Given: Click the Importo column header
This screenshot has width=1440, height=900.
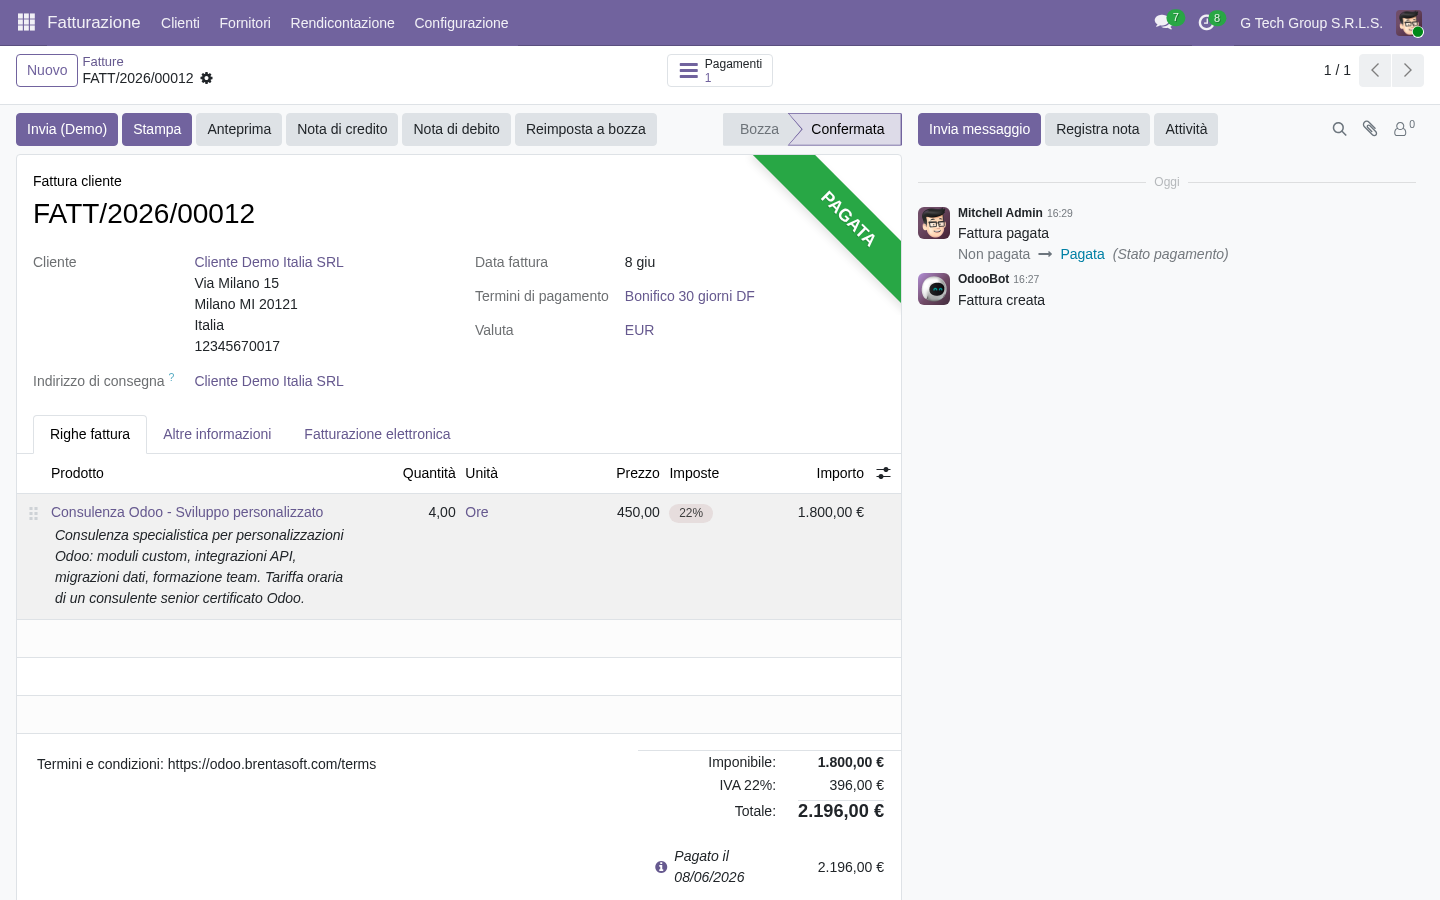Looking at the screenshot, I should [x=840, y=473].
